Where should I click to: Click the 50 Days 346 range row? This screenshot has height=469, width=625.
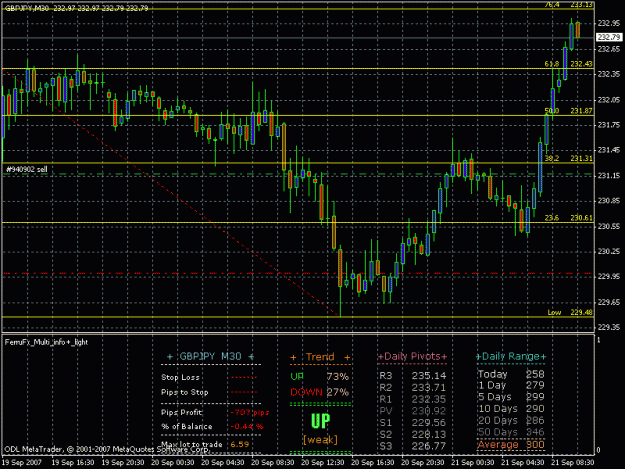[x=511, y=432]
